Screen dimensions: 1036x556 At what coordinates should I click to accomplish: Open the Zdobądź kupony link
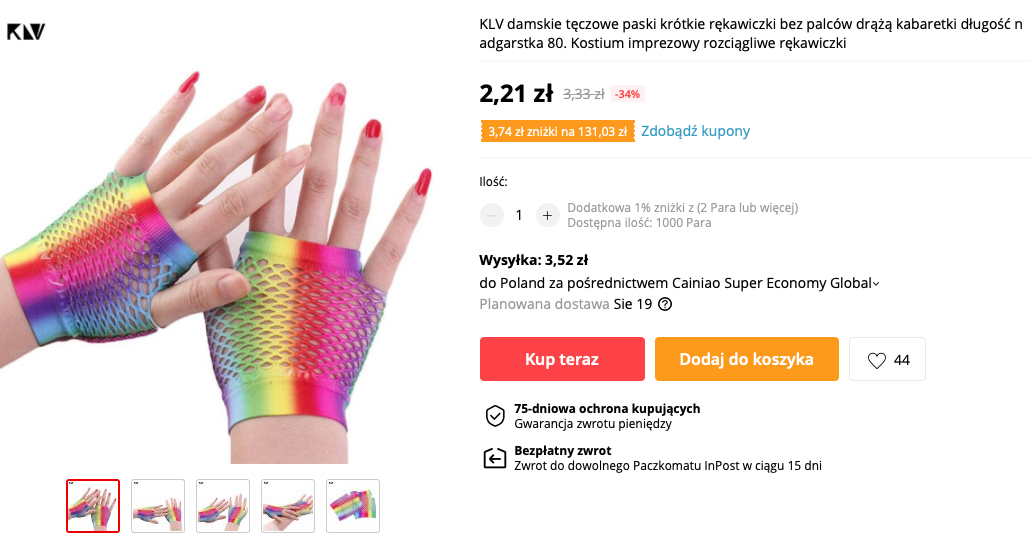(695, 131)
